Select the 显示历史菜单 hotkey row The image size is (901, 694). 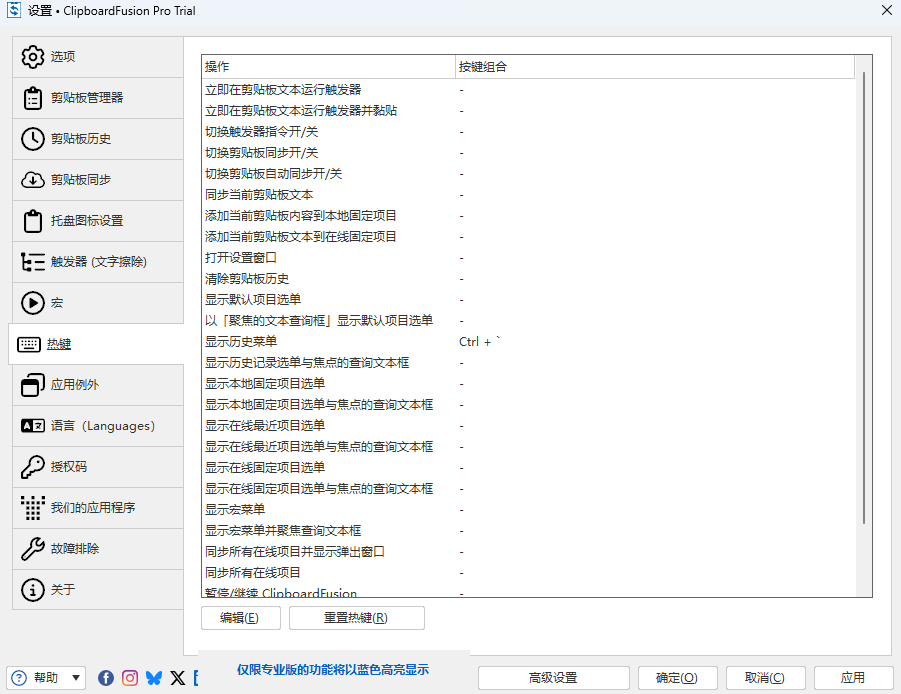(x=330, y=342)
